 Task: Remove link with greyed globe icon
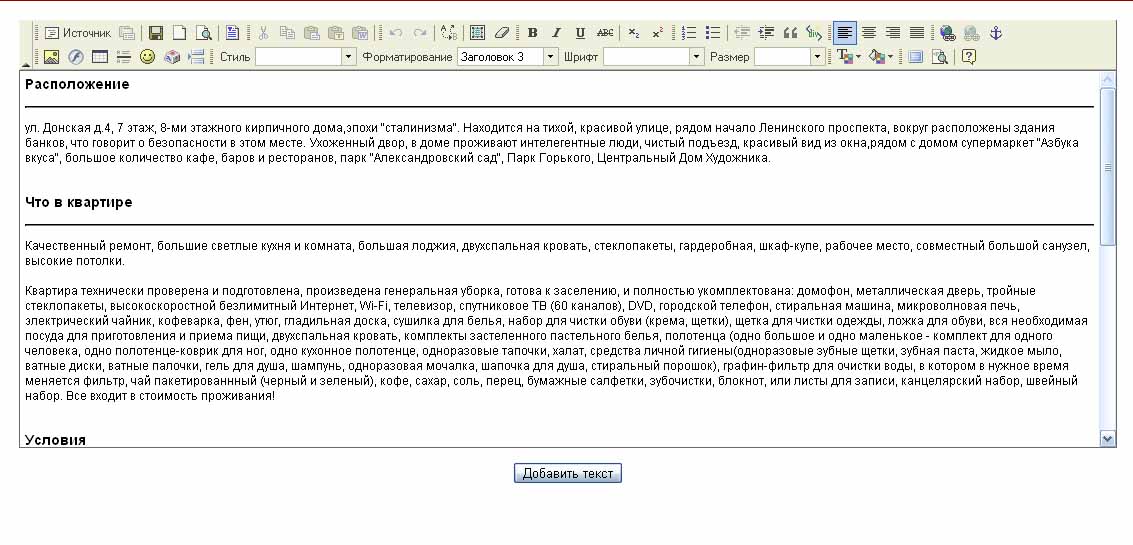(x=971, y=33)
